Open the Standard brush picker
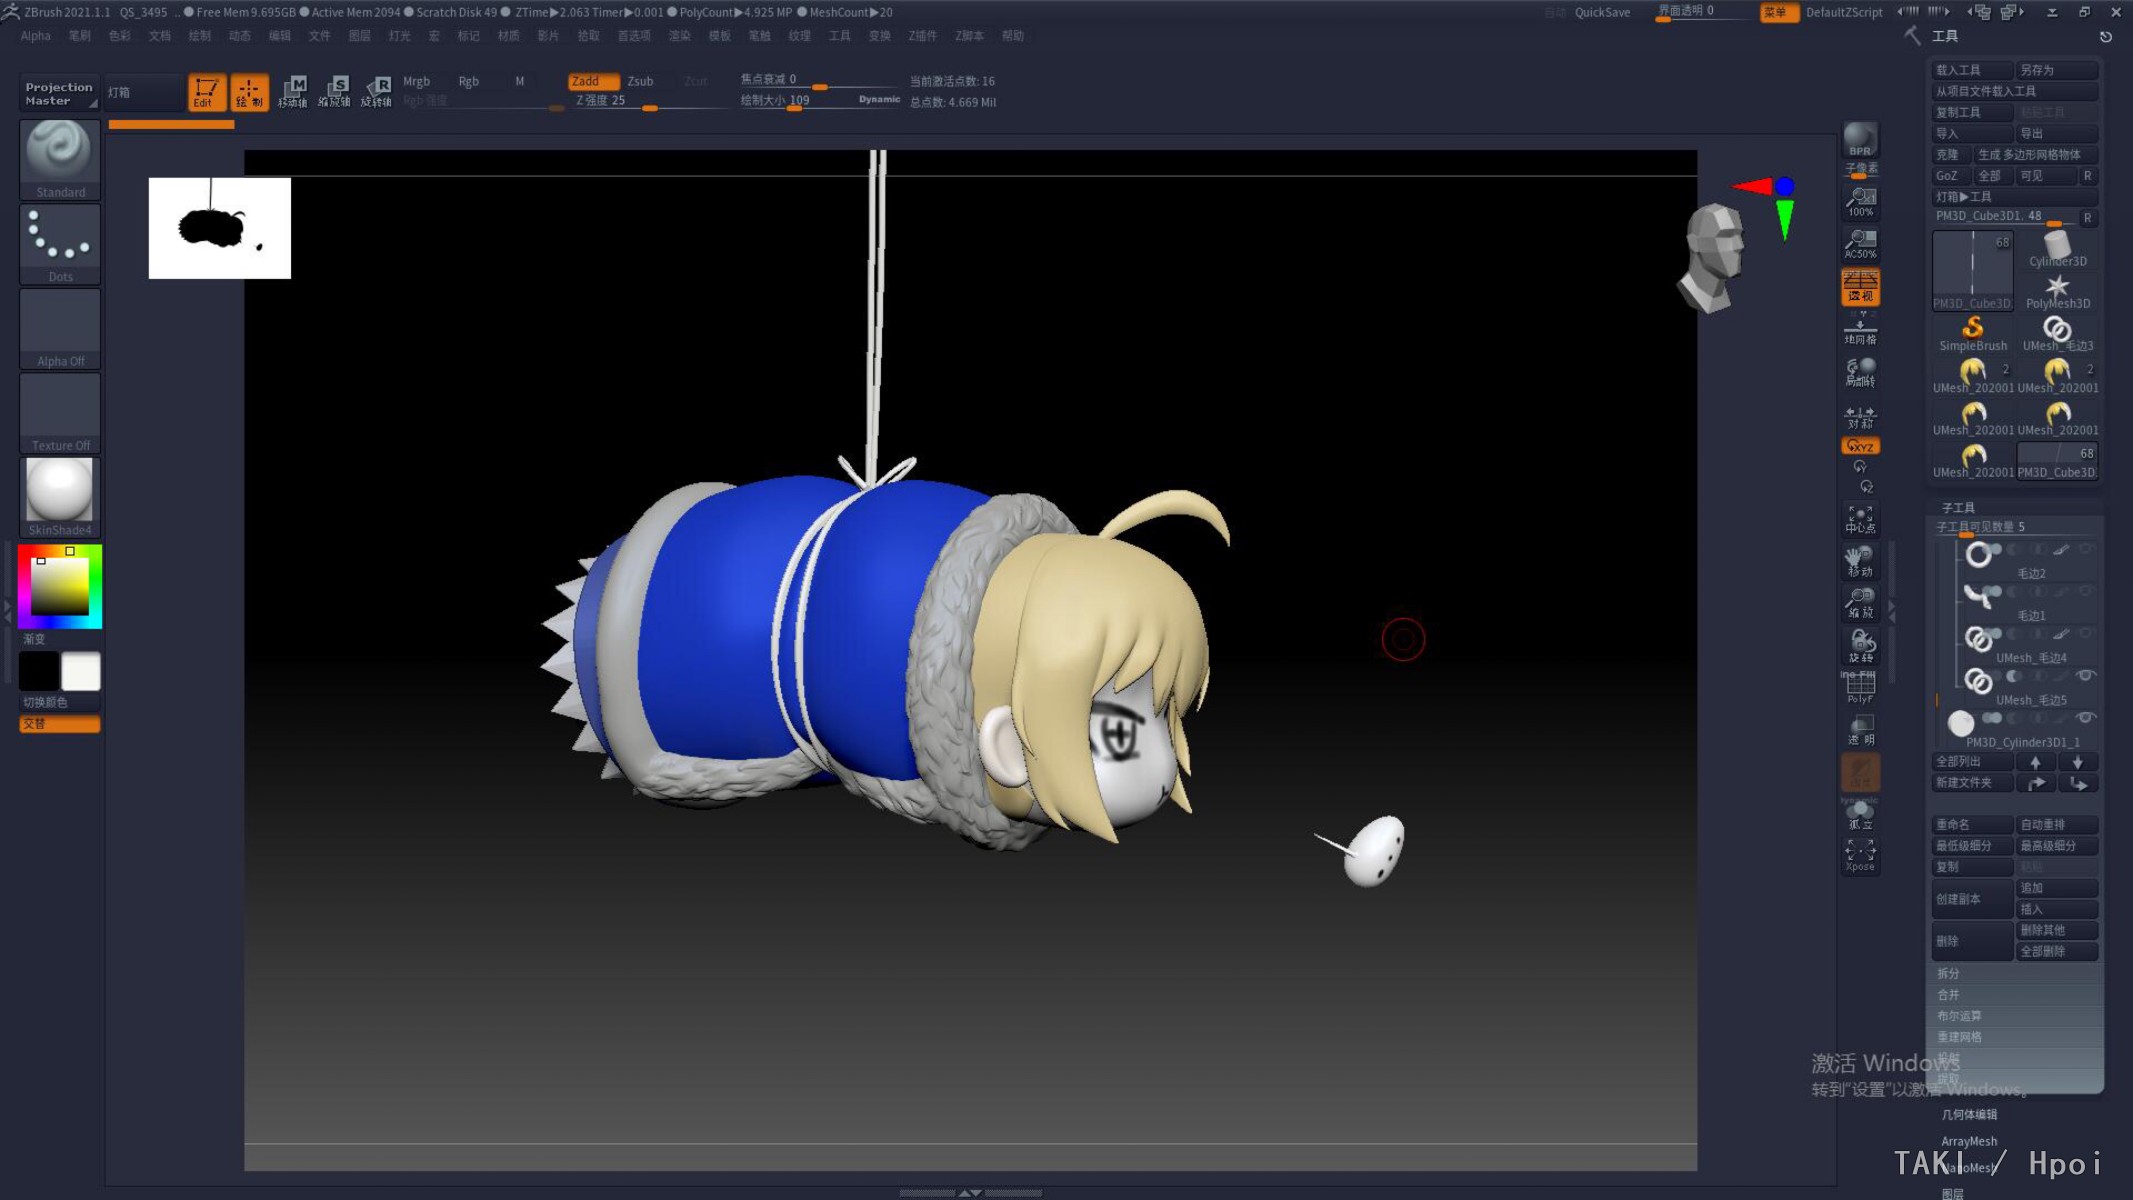This screenshot has width=2133, height=1200. [60, 158]
